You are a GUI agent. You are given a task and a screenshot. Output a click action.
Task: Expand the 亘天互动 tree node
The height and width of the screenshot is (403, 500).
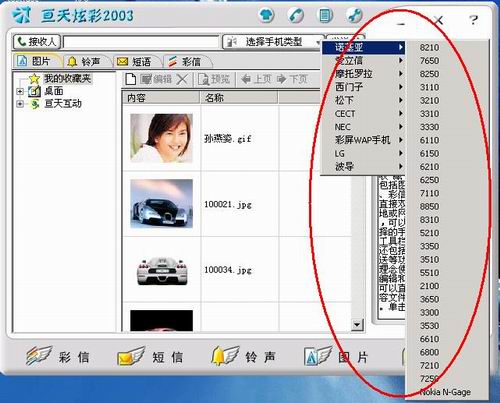tap(20, 104)
